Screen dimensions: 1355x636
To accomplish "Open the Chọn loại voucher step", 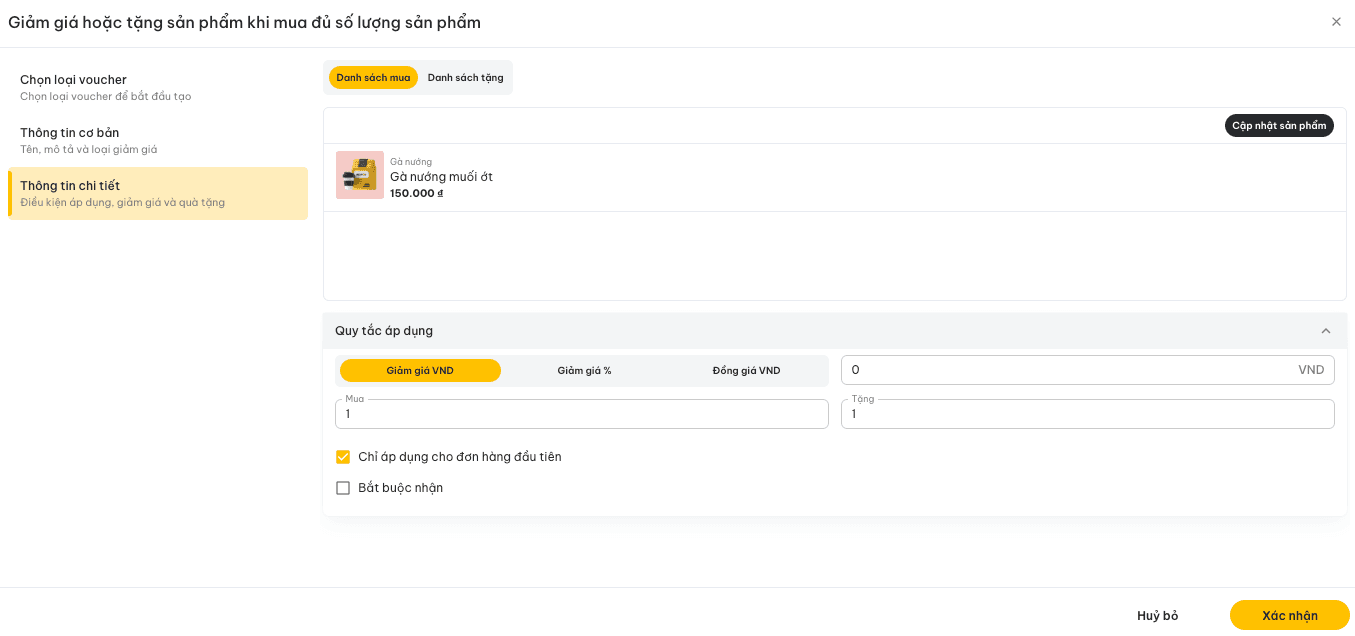I will pos(158,87).
